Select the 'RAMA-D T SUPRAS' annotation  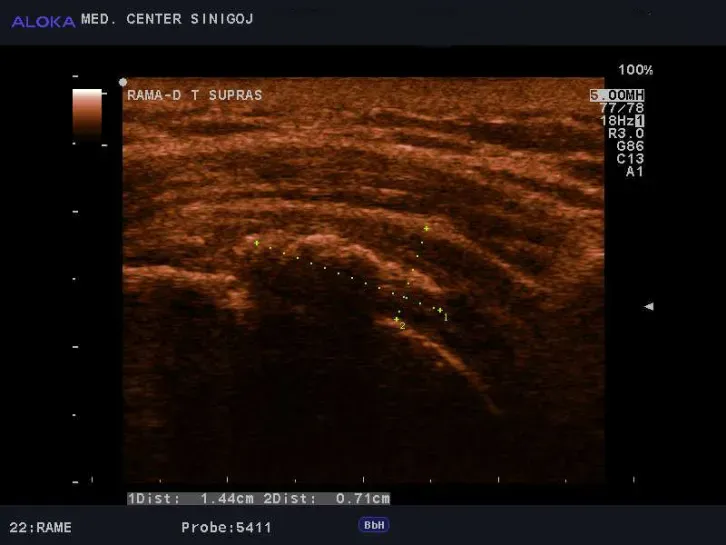pos(194,95)
